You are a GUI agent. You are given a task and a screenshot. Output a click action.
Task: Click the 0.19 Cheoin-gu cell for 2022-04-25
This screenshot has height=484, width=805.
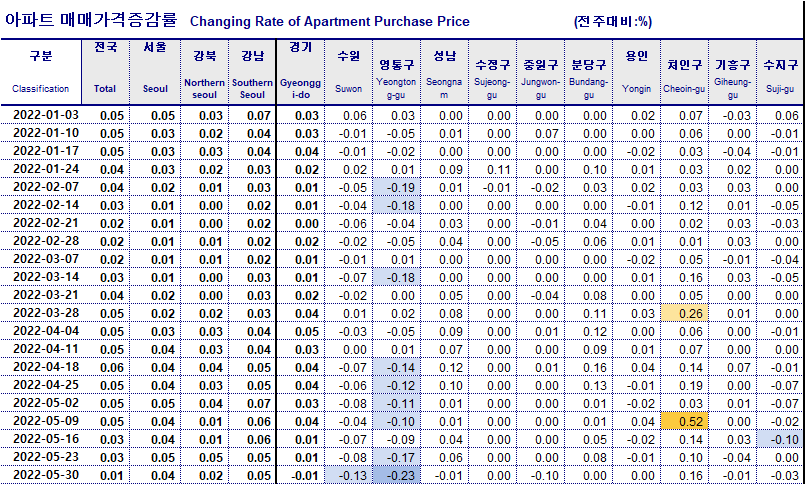coord(684,385)
